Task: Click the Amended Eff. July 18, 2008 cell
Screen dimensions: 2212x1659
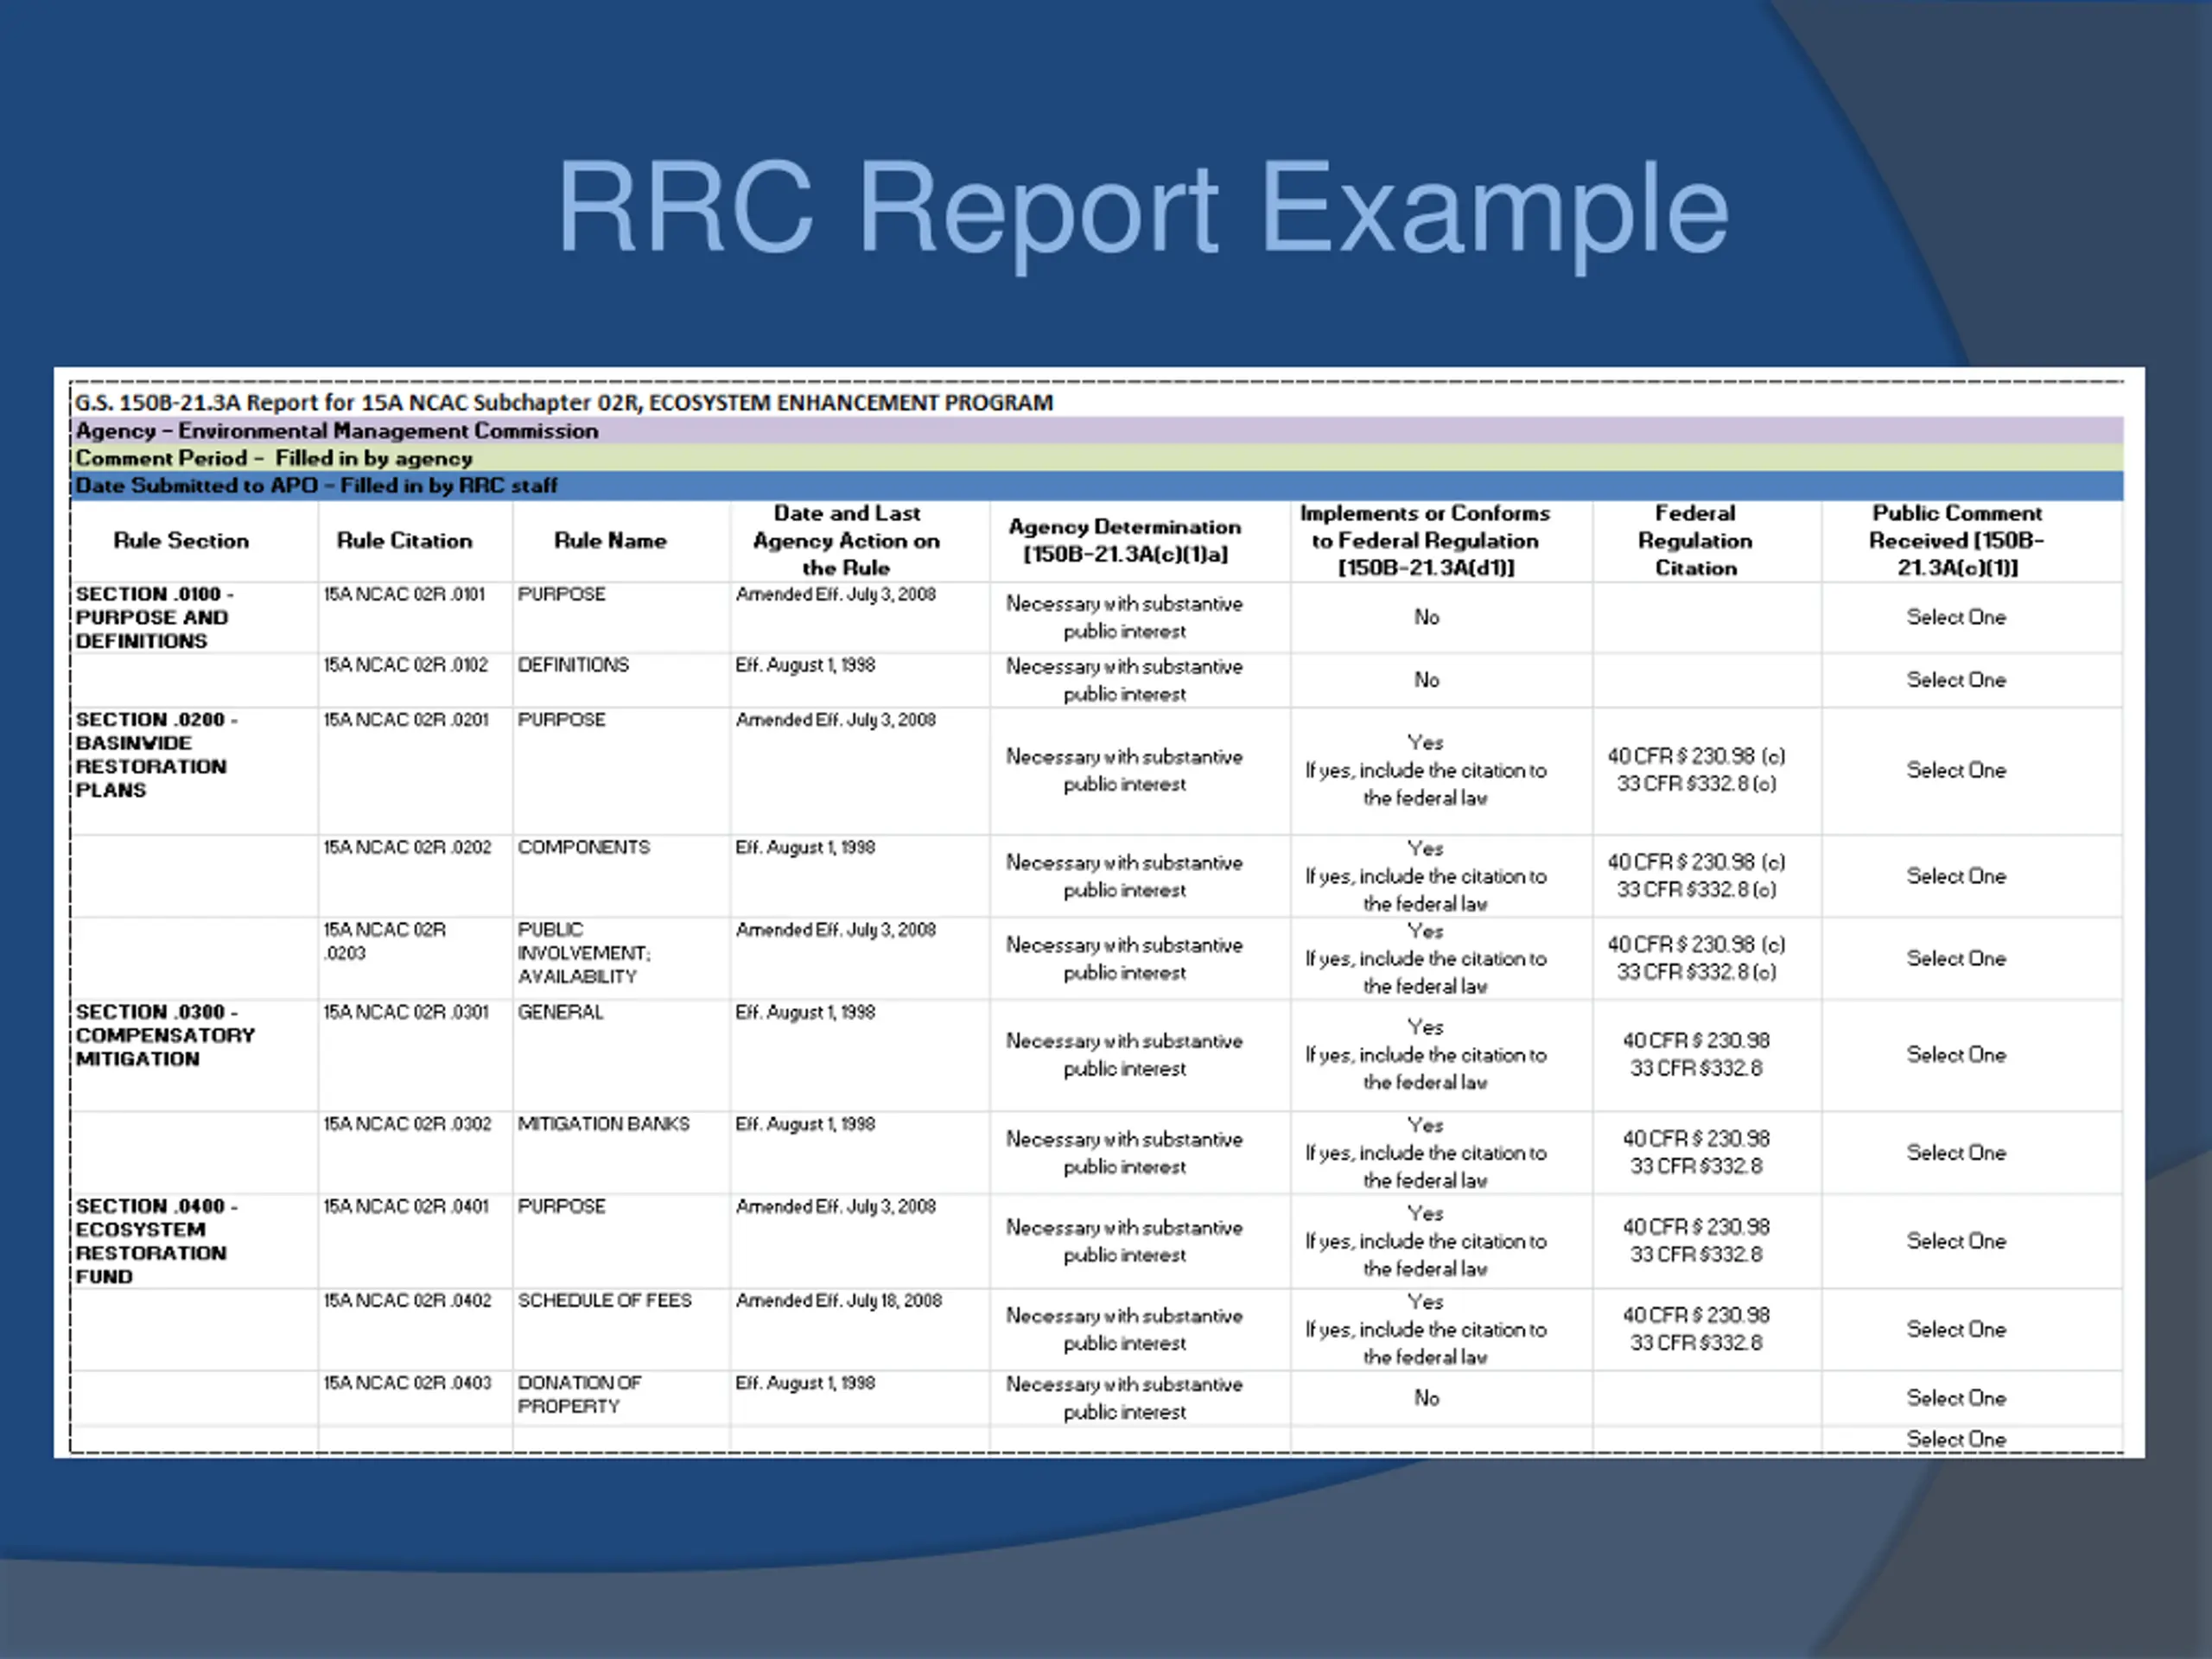Action: point(838,1301)
